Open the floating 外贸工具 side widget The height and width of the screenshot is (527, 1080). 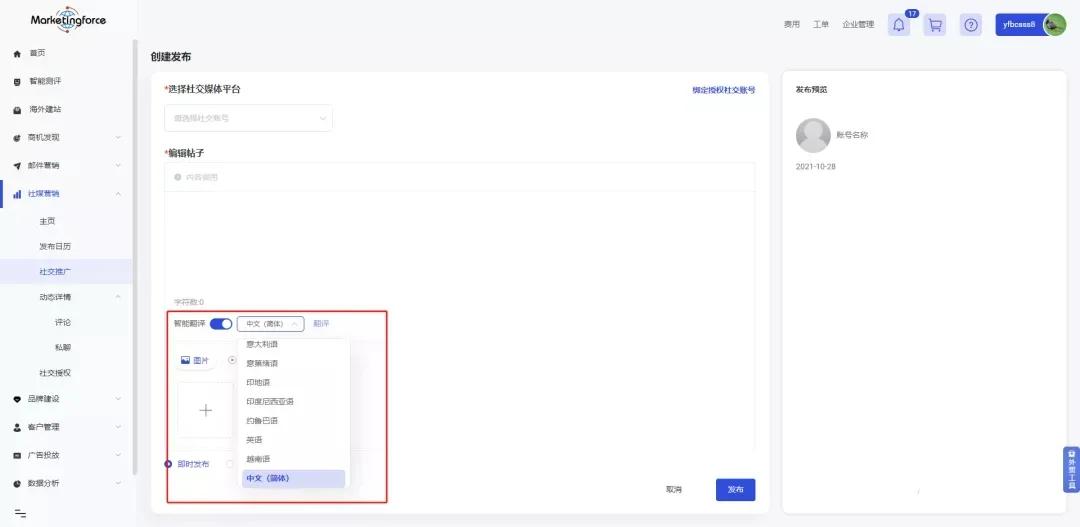(1072, 470)
